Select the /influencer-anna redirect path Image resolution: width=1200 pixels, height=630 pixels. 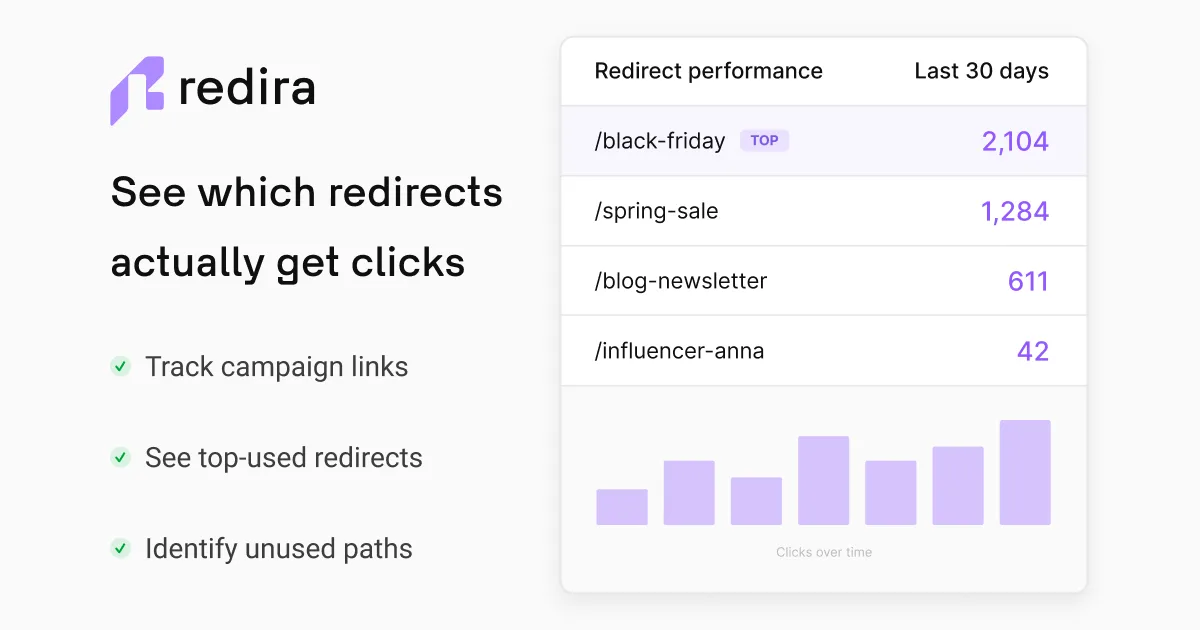tap(679, 351)
